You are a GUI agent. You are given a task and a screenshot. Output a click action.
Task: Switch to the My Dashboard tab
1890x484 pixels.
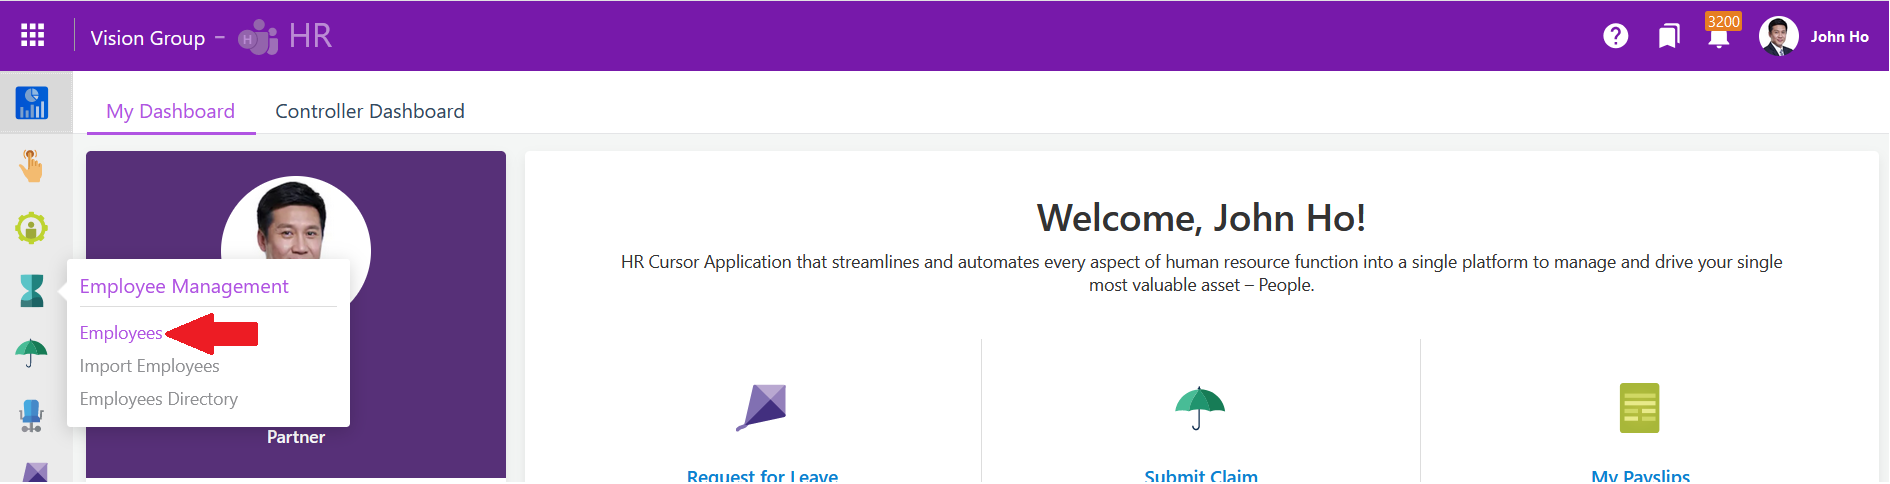171,111
